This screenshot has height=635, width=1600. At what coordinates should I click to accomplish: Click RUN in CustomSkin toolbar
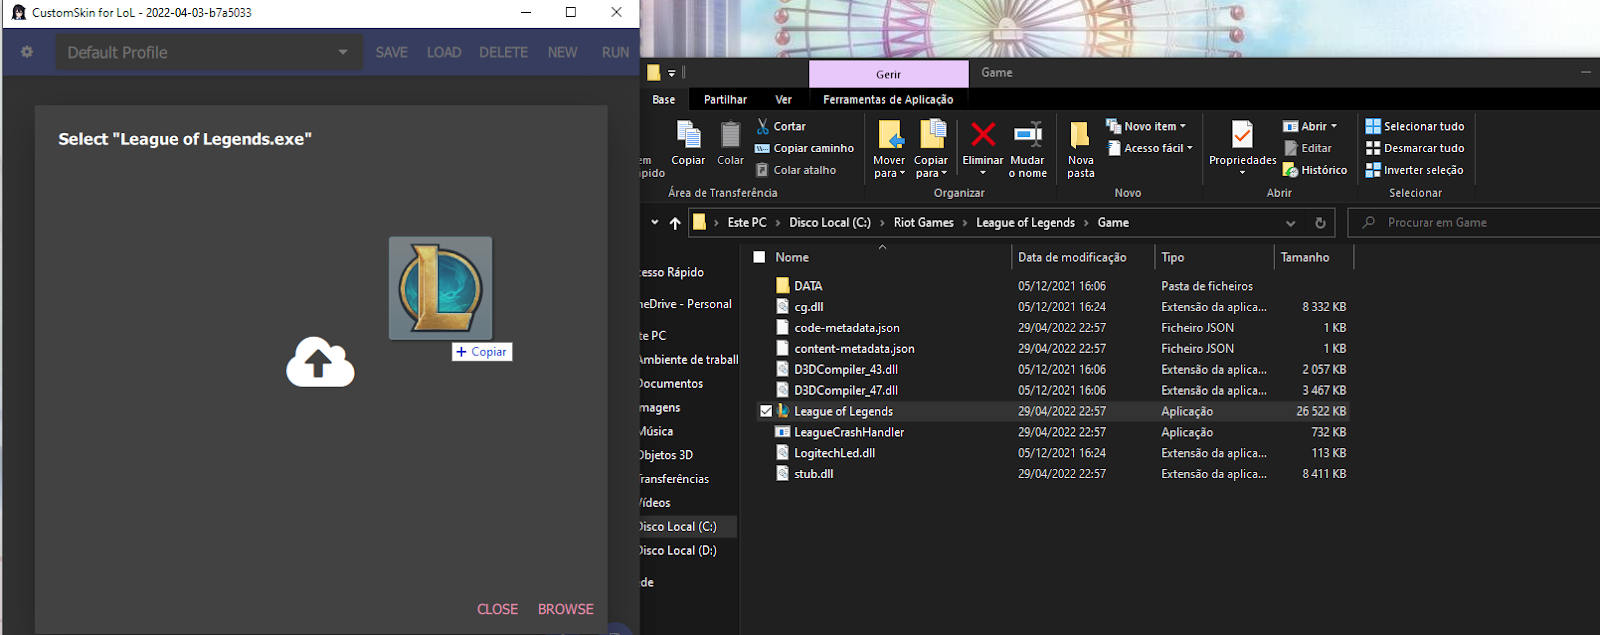tap(615, 52)
